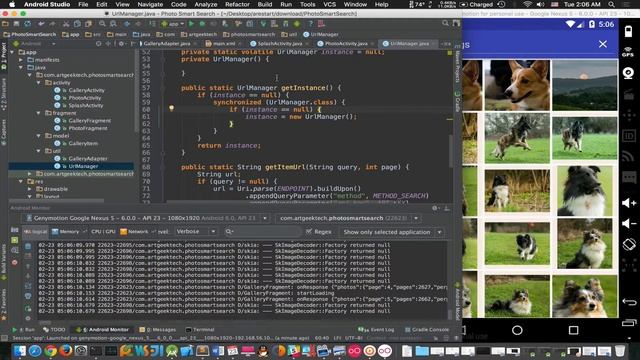The height and width of the screenshot is (360, 640).
Task: Open the Terminal tool window
Action: 200,329
